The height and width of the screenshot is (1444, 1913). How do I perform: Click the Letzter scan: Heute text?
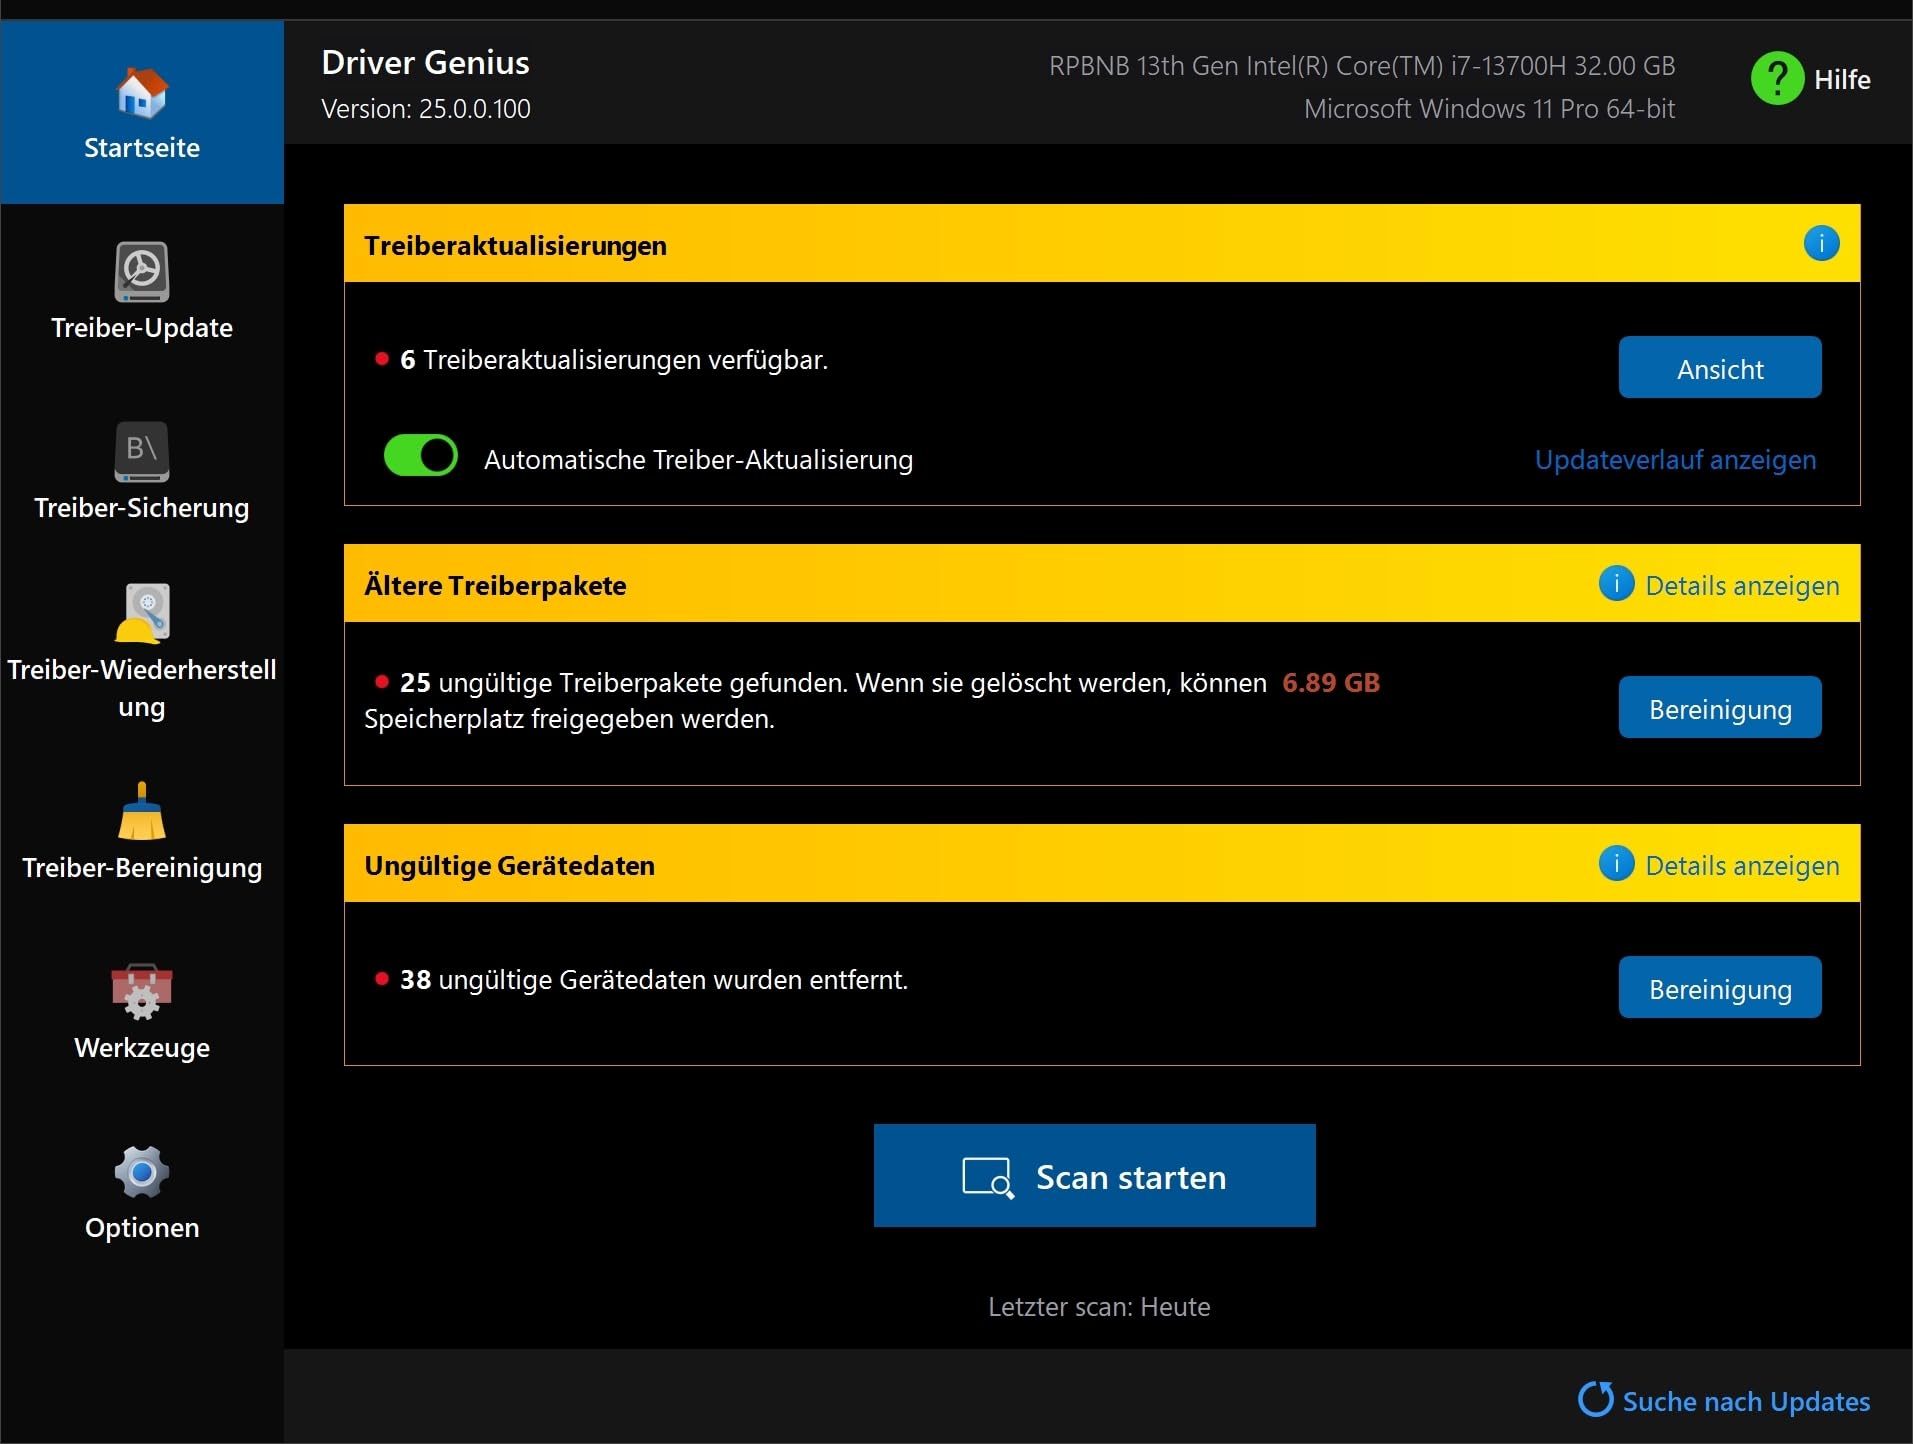(1099, 1307)
